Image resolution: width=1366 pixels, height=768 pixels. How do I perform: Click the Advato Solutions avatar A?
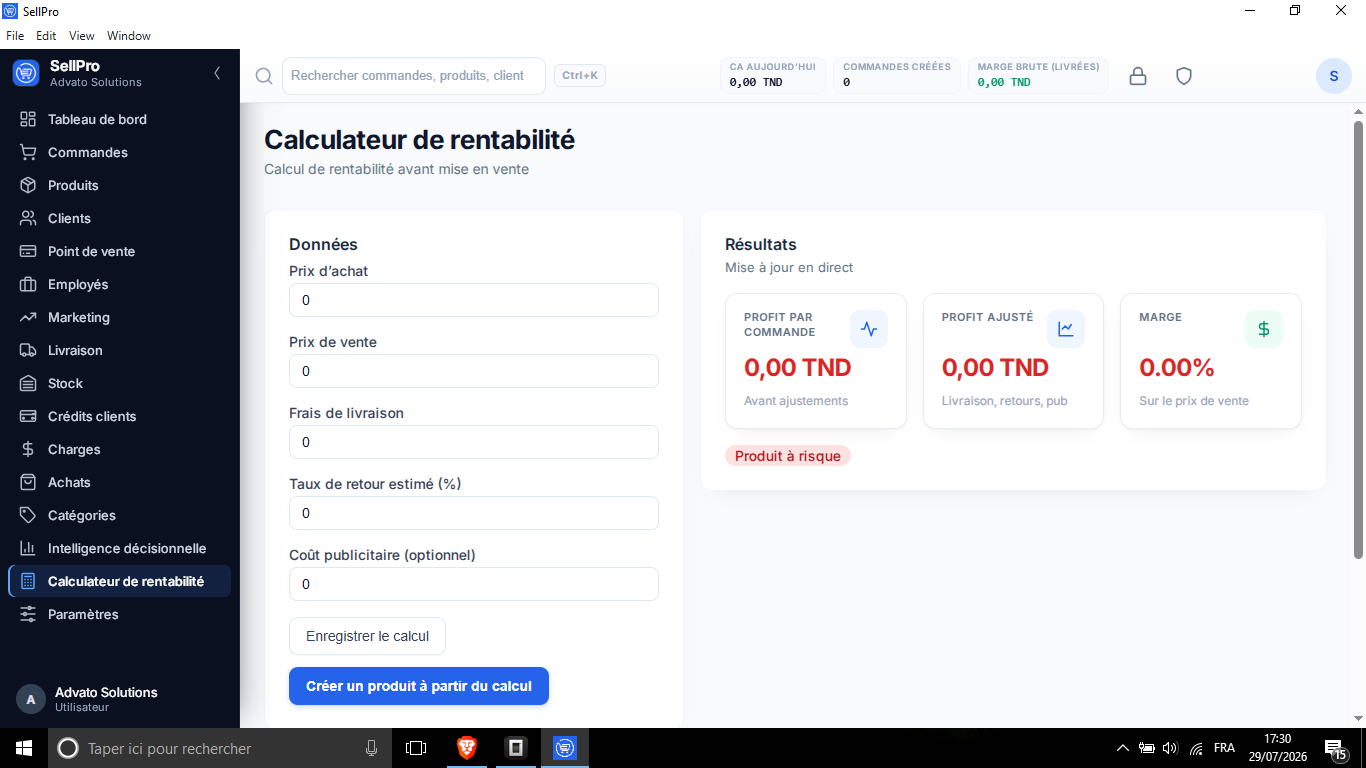[31, 699]
